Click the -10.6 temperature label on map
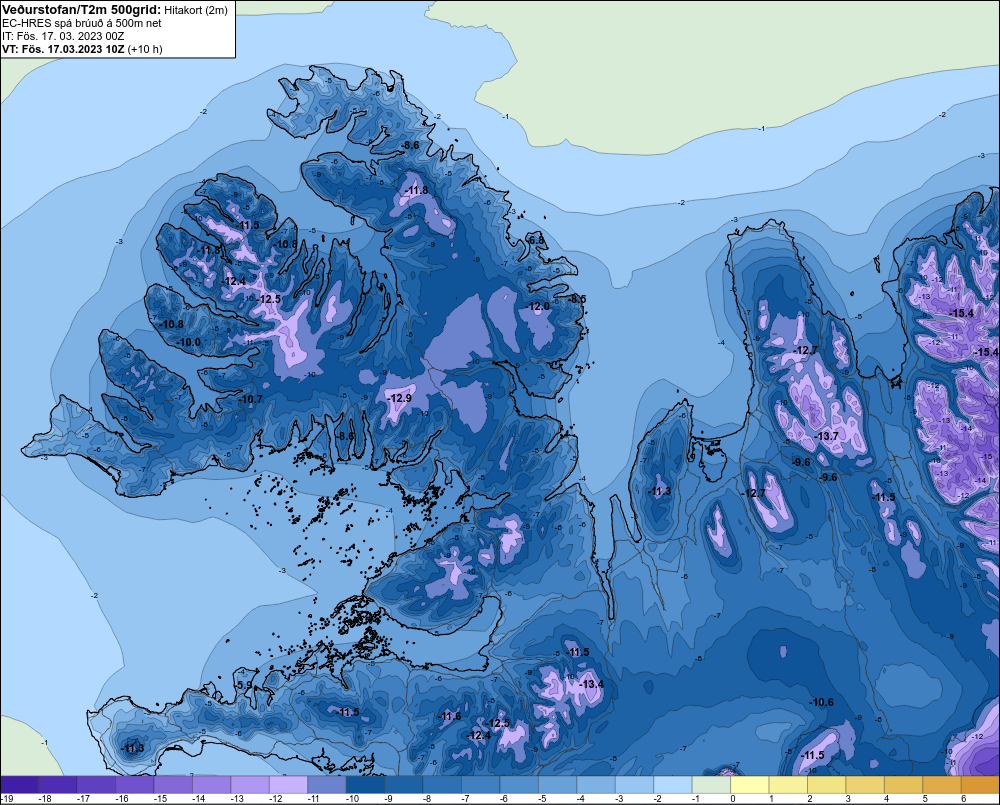Screen dimensions: 1000x805 click(821, 702)
